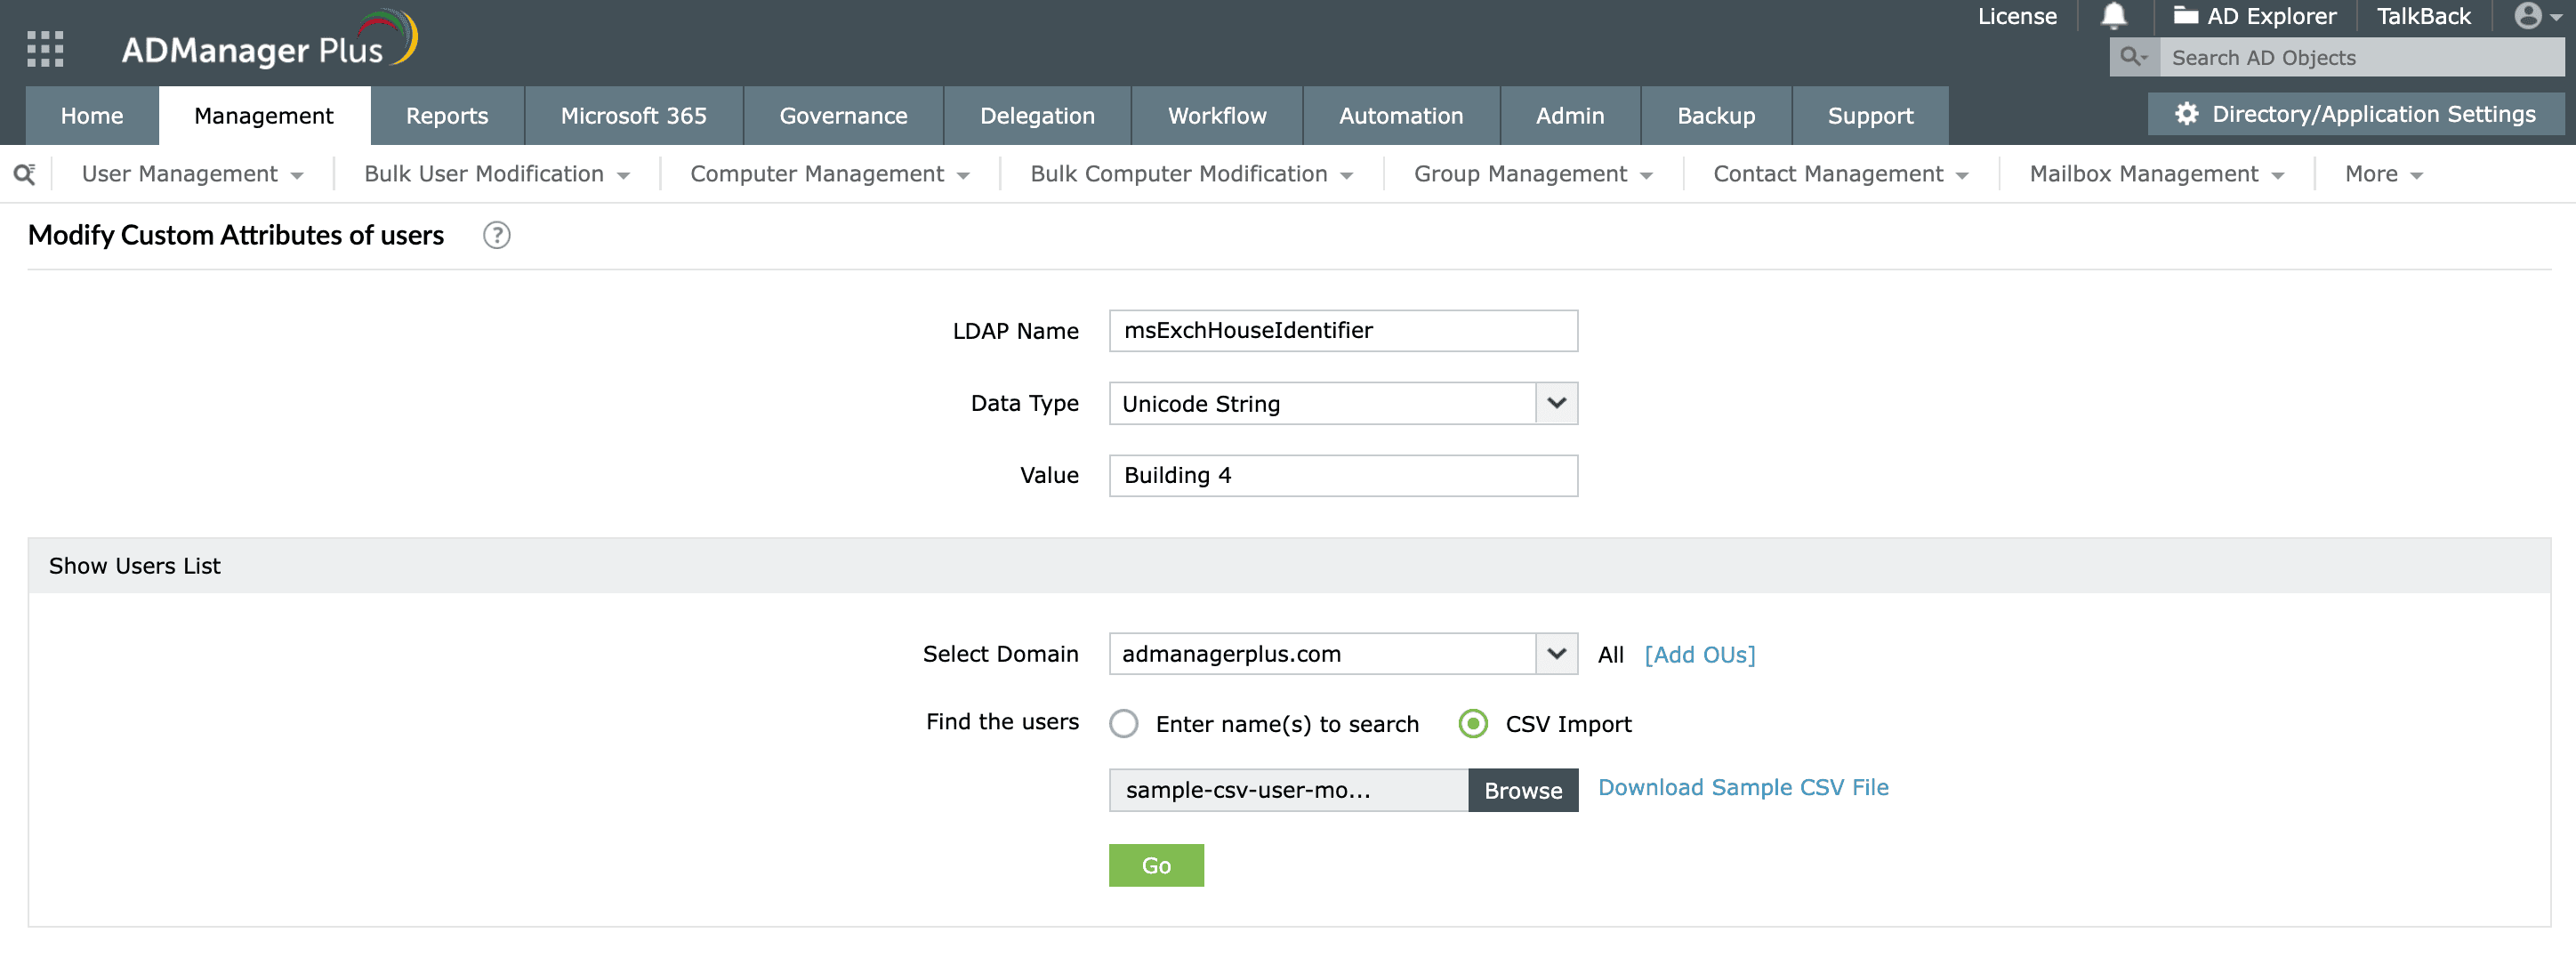Open help for Modify Custom Attributes

[x=497, y=235]
